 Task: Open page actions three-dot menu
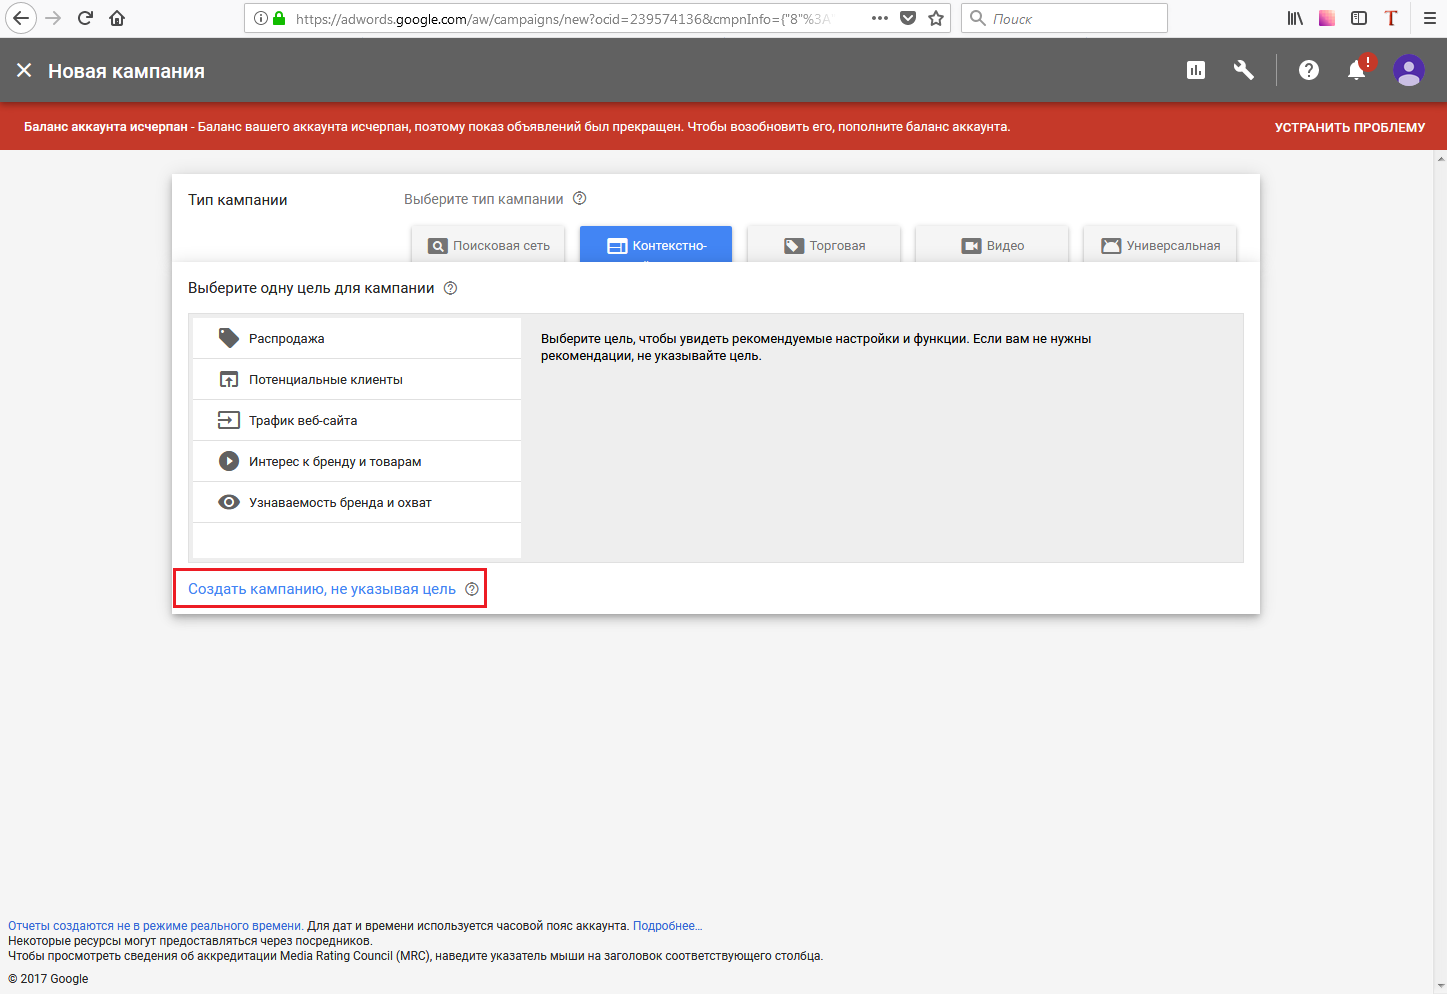(880, 18)
